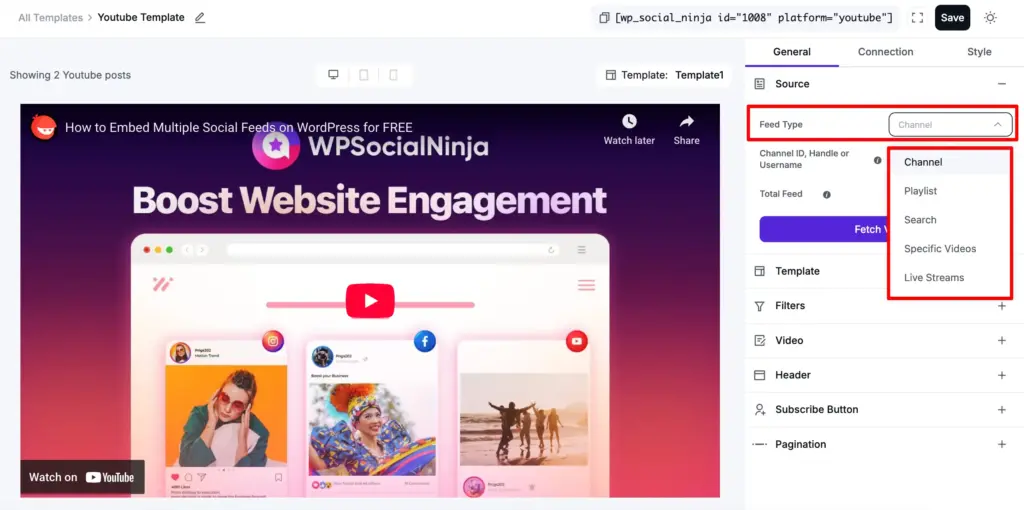Choose Specific Videos from the Feed Type list
The image size is (1024, 510).
(x=950, y=248)
